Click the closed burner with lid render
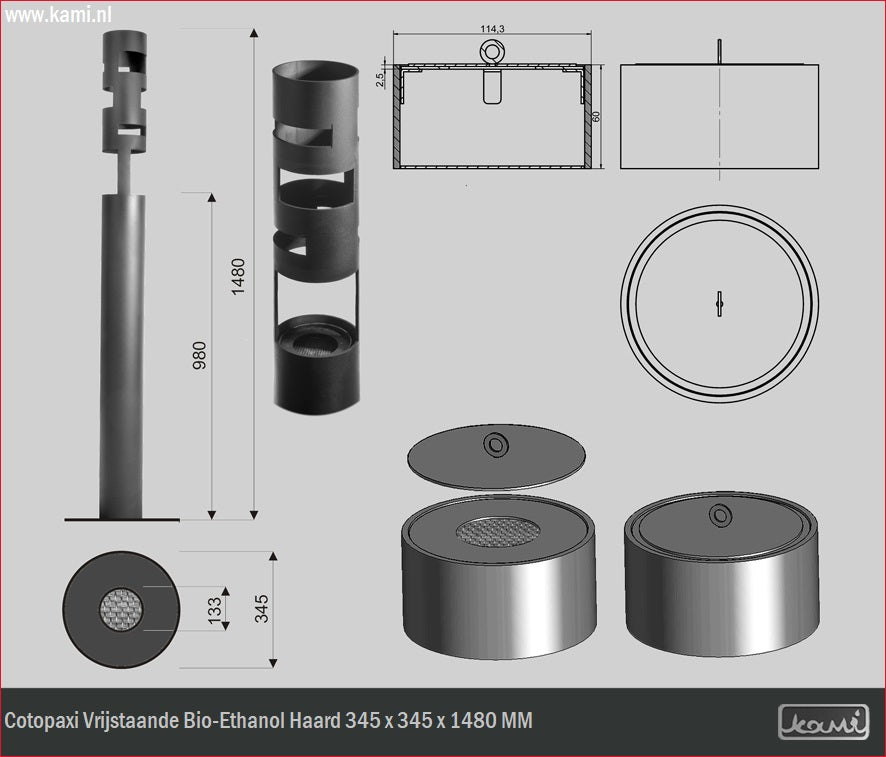 [718, 585]
